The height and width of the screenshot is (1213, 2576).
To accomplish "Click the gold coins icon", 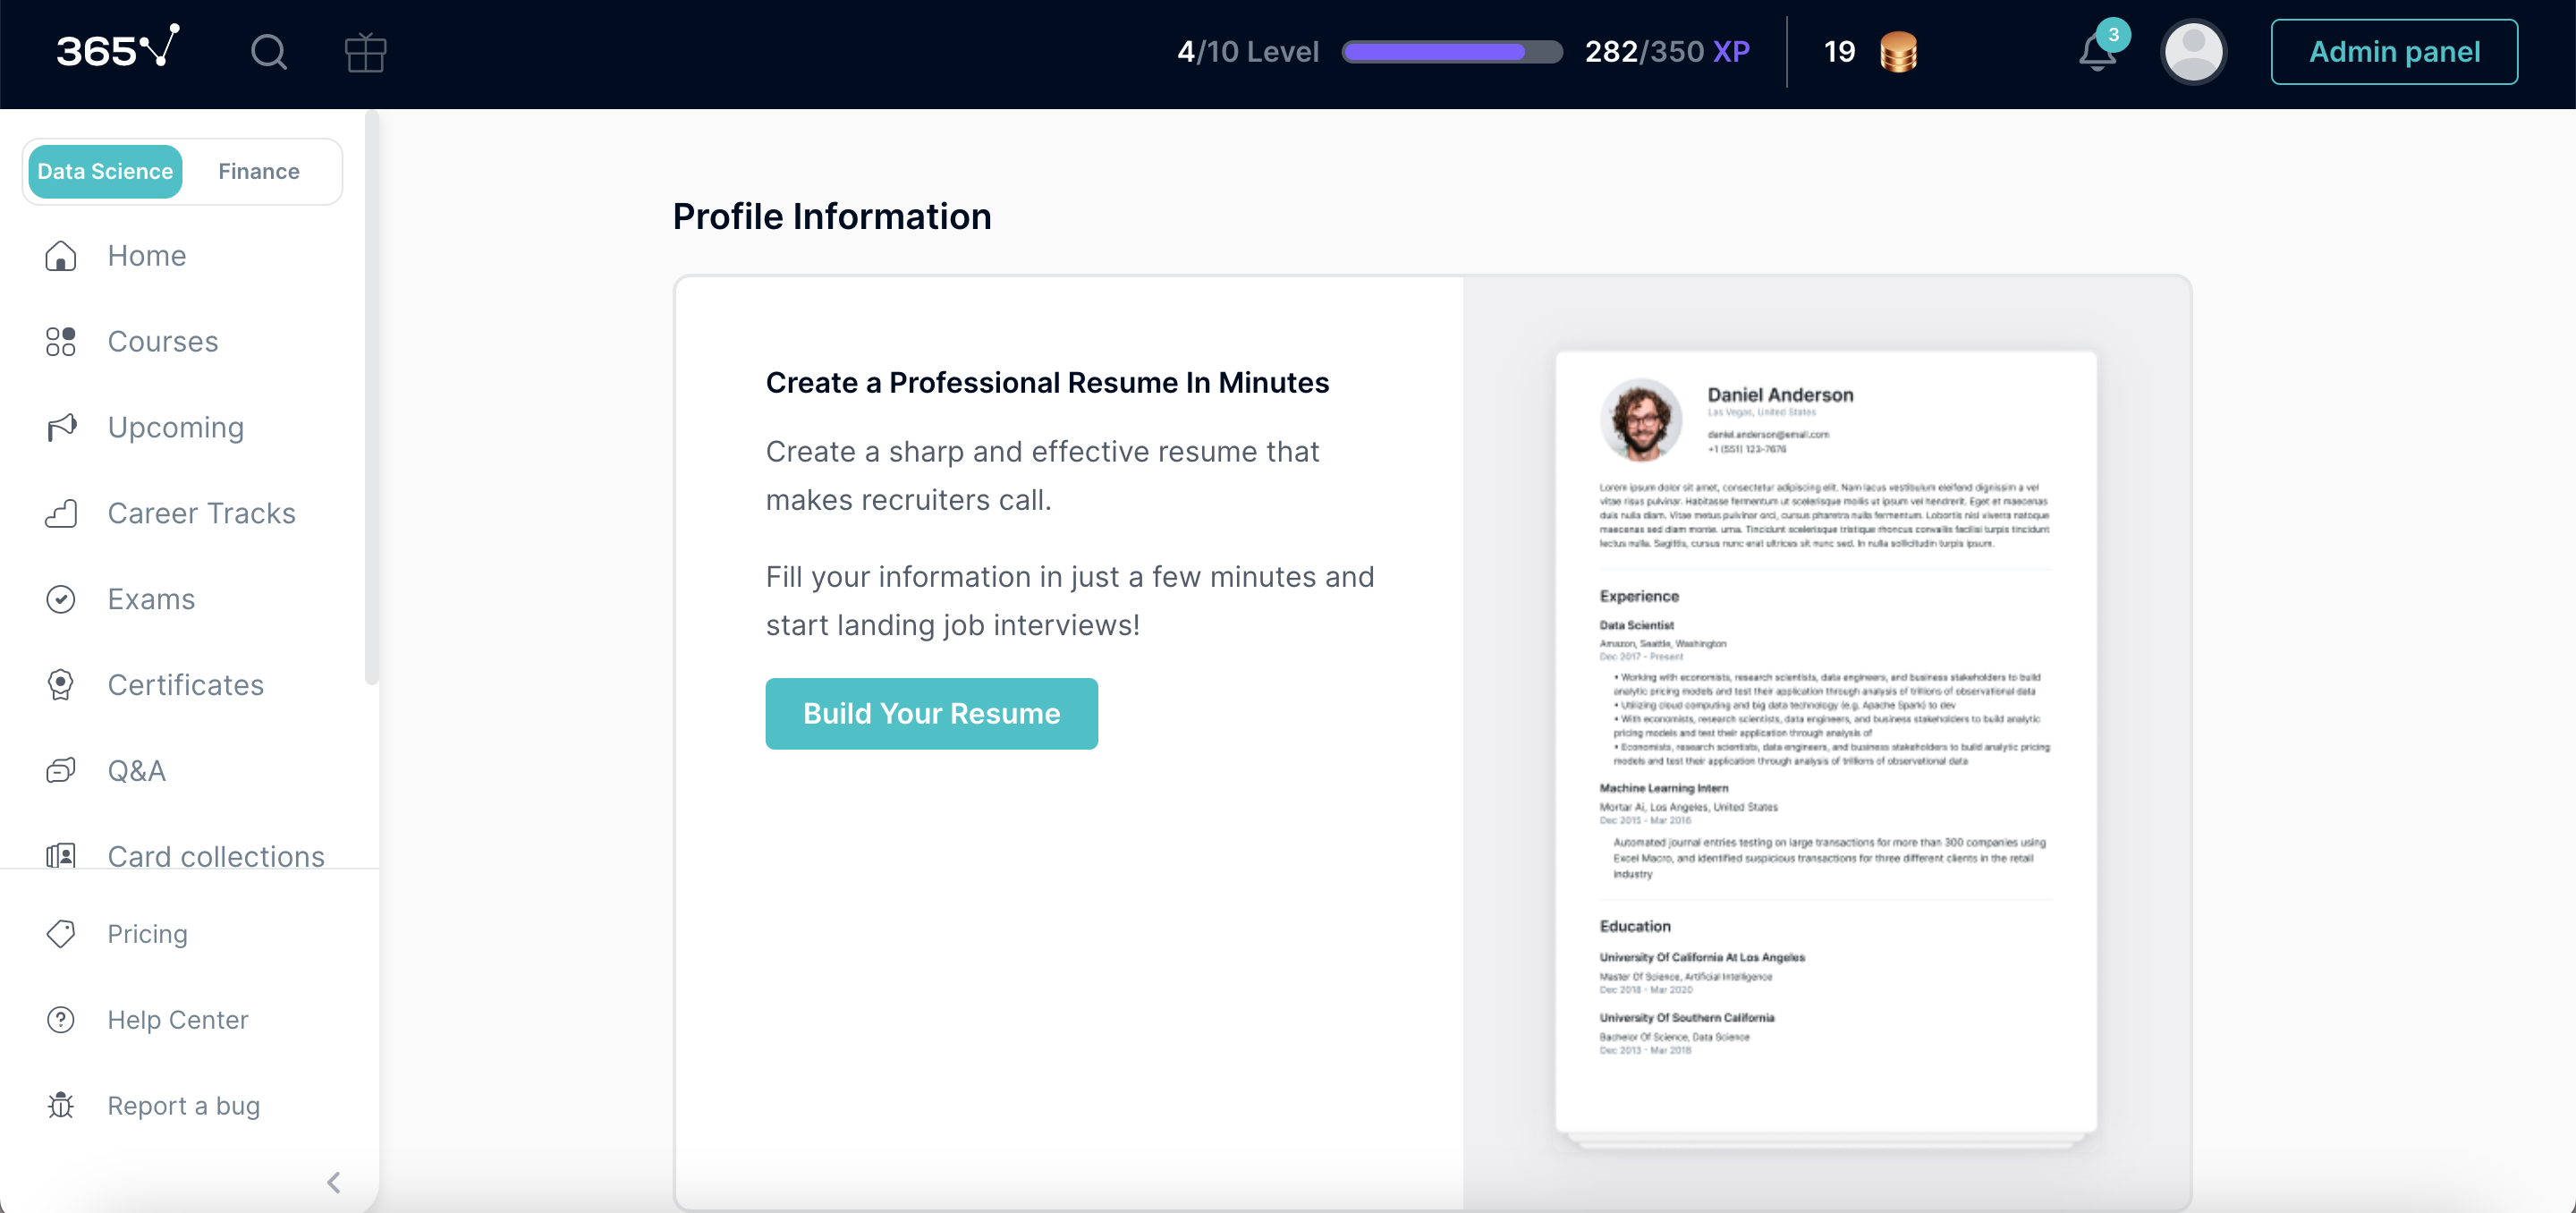I will [x=1898, y=52].
